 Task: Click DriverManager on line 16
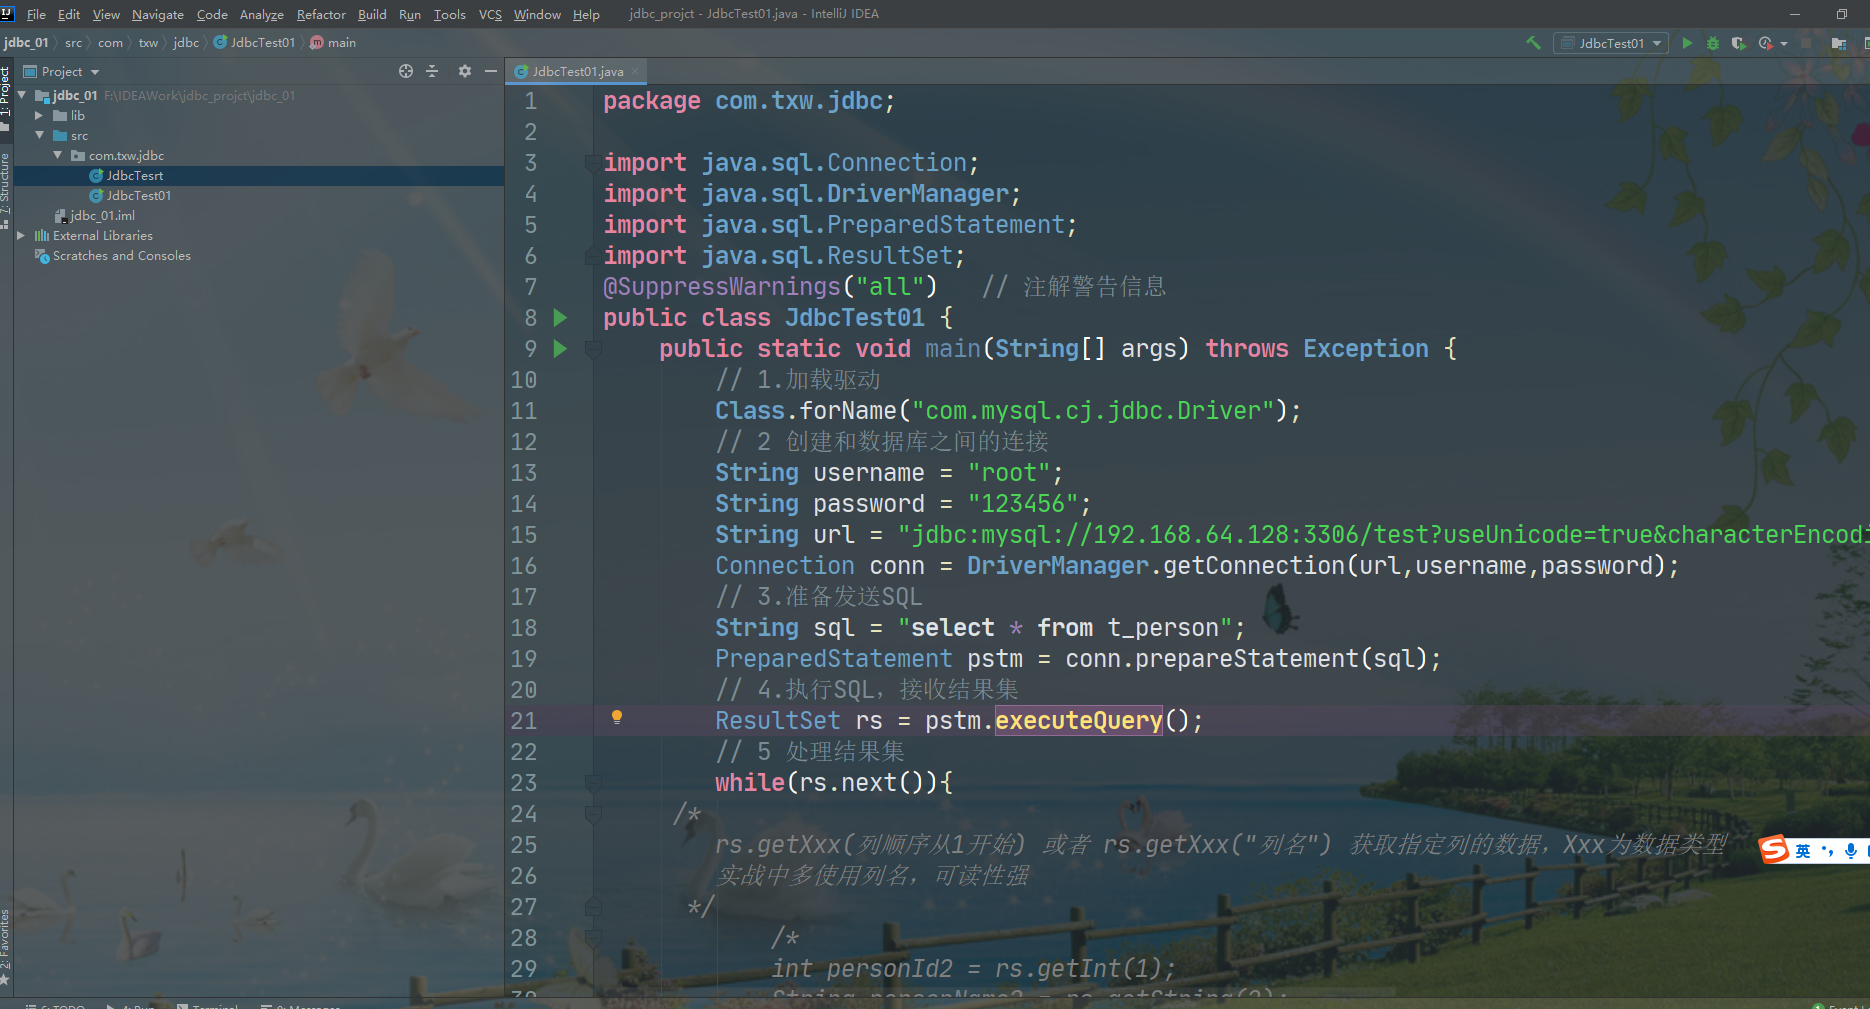(1057, 565)
